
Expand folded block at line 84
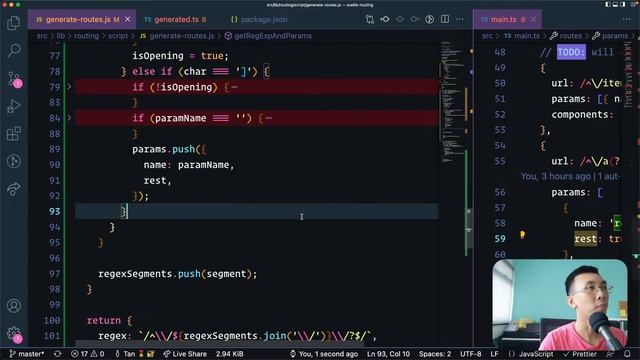(69, 118)
